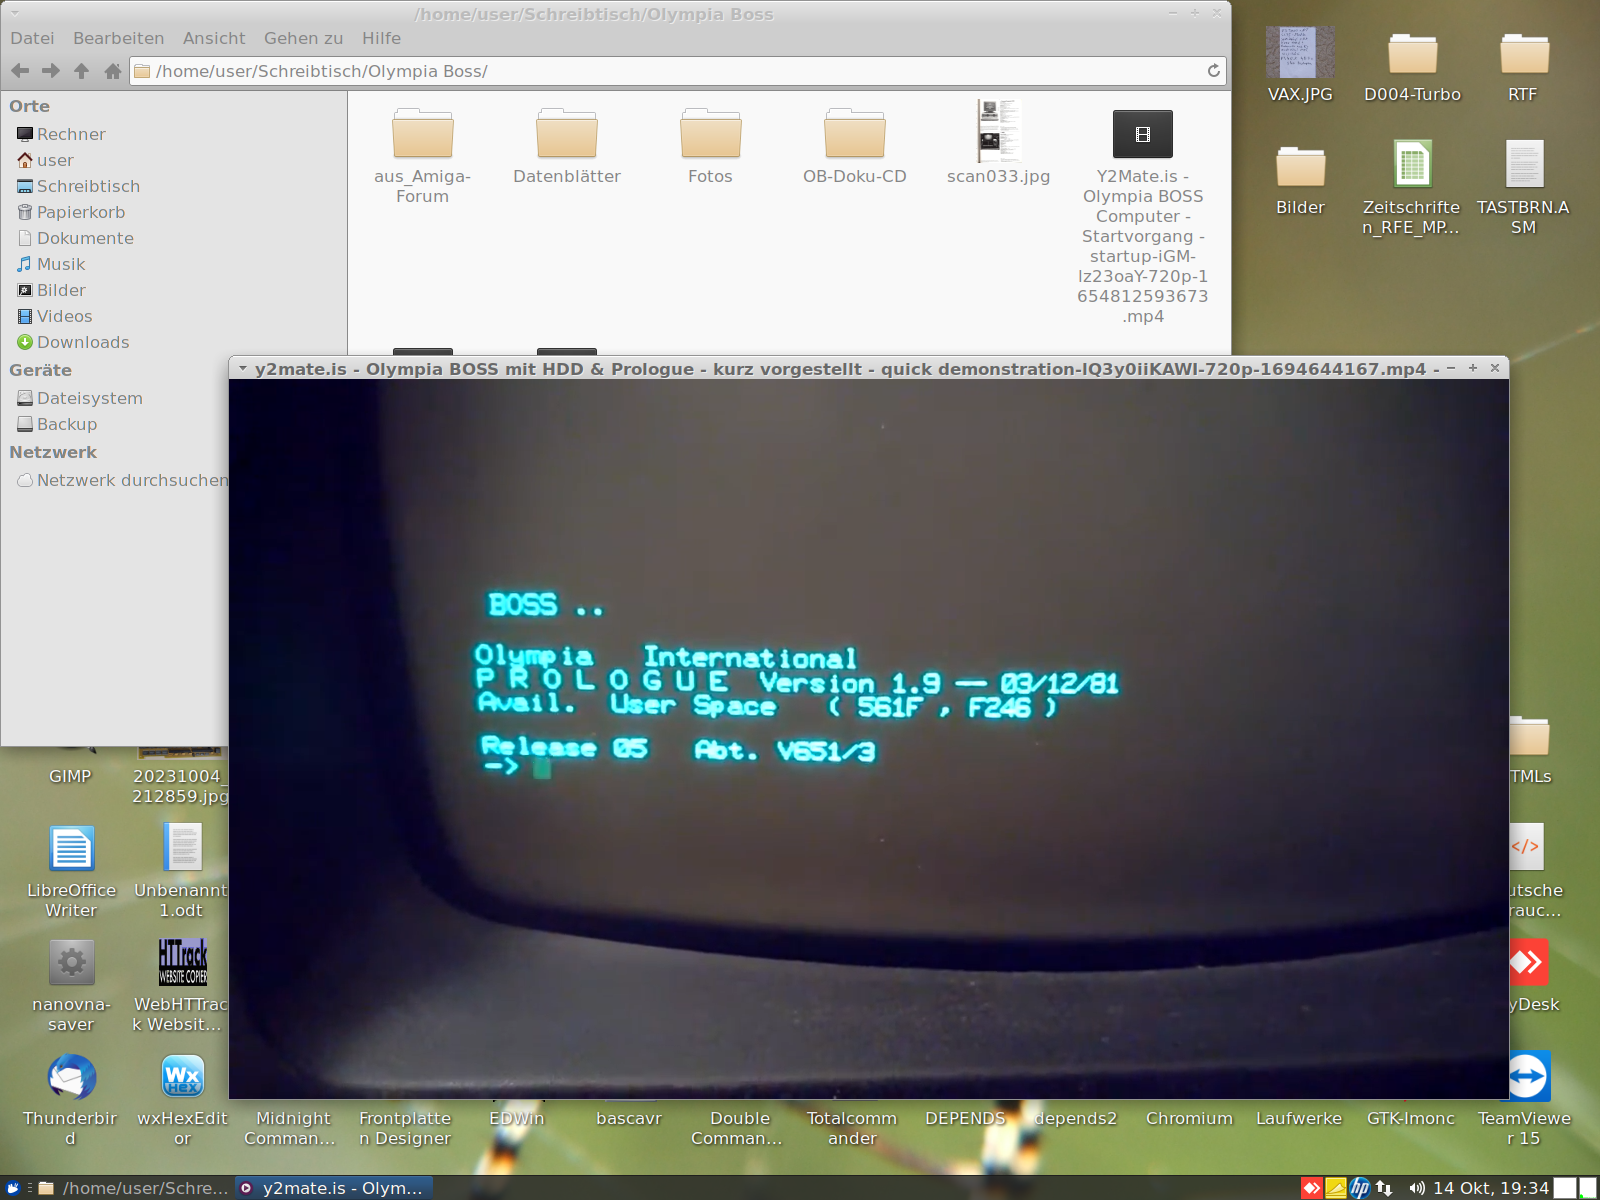
Task: Launch Chromium desktop shortcut
Action: click(x=1189, y=1118)
